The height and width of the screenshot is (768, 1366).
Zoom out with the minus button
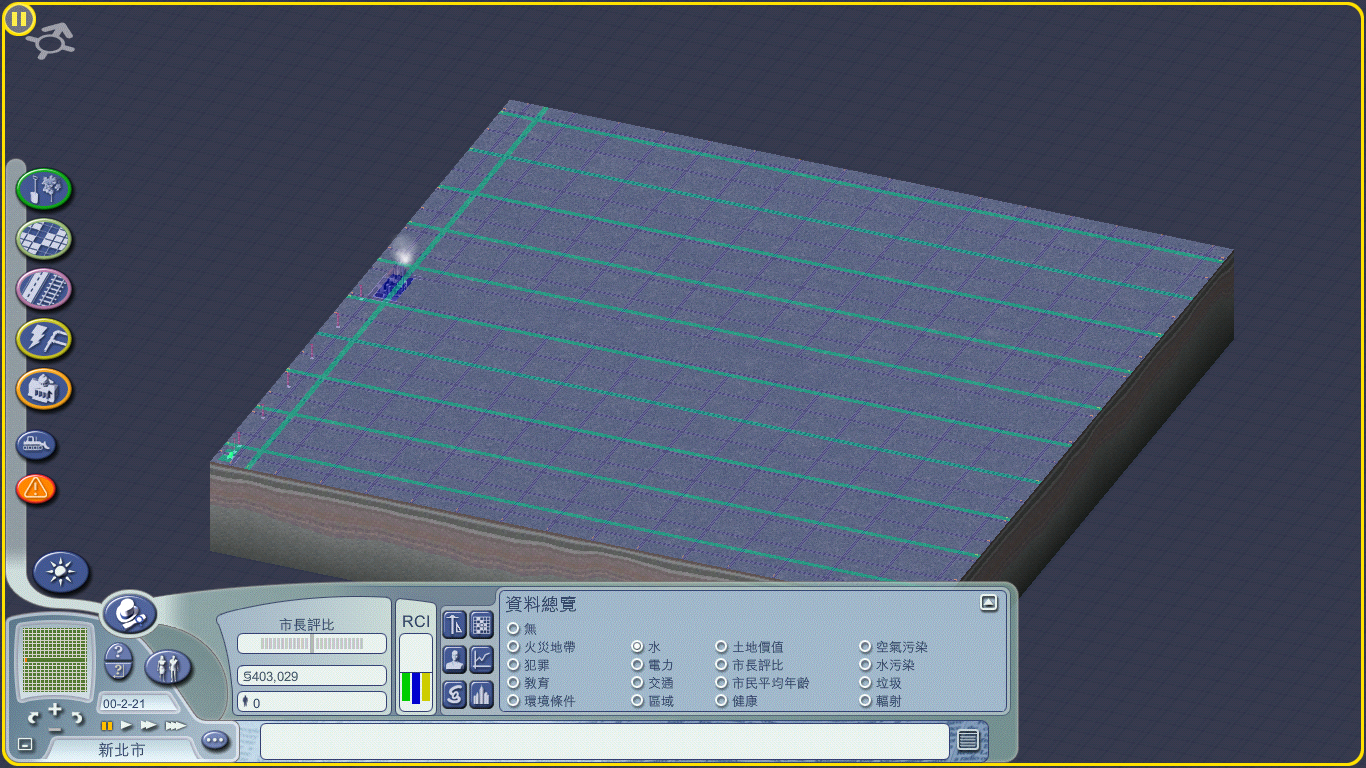coord(55,729)
